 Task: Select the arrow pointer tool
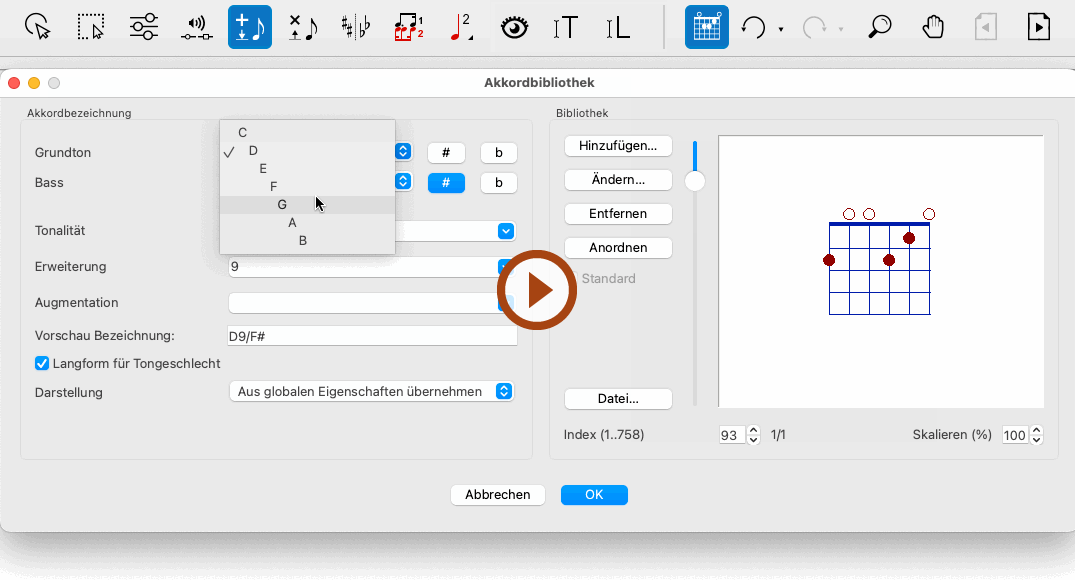[x=38, y=27]
